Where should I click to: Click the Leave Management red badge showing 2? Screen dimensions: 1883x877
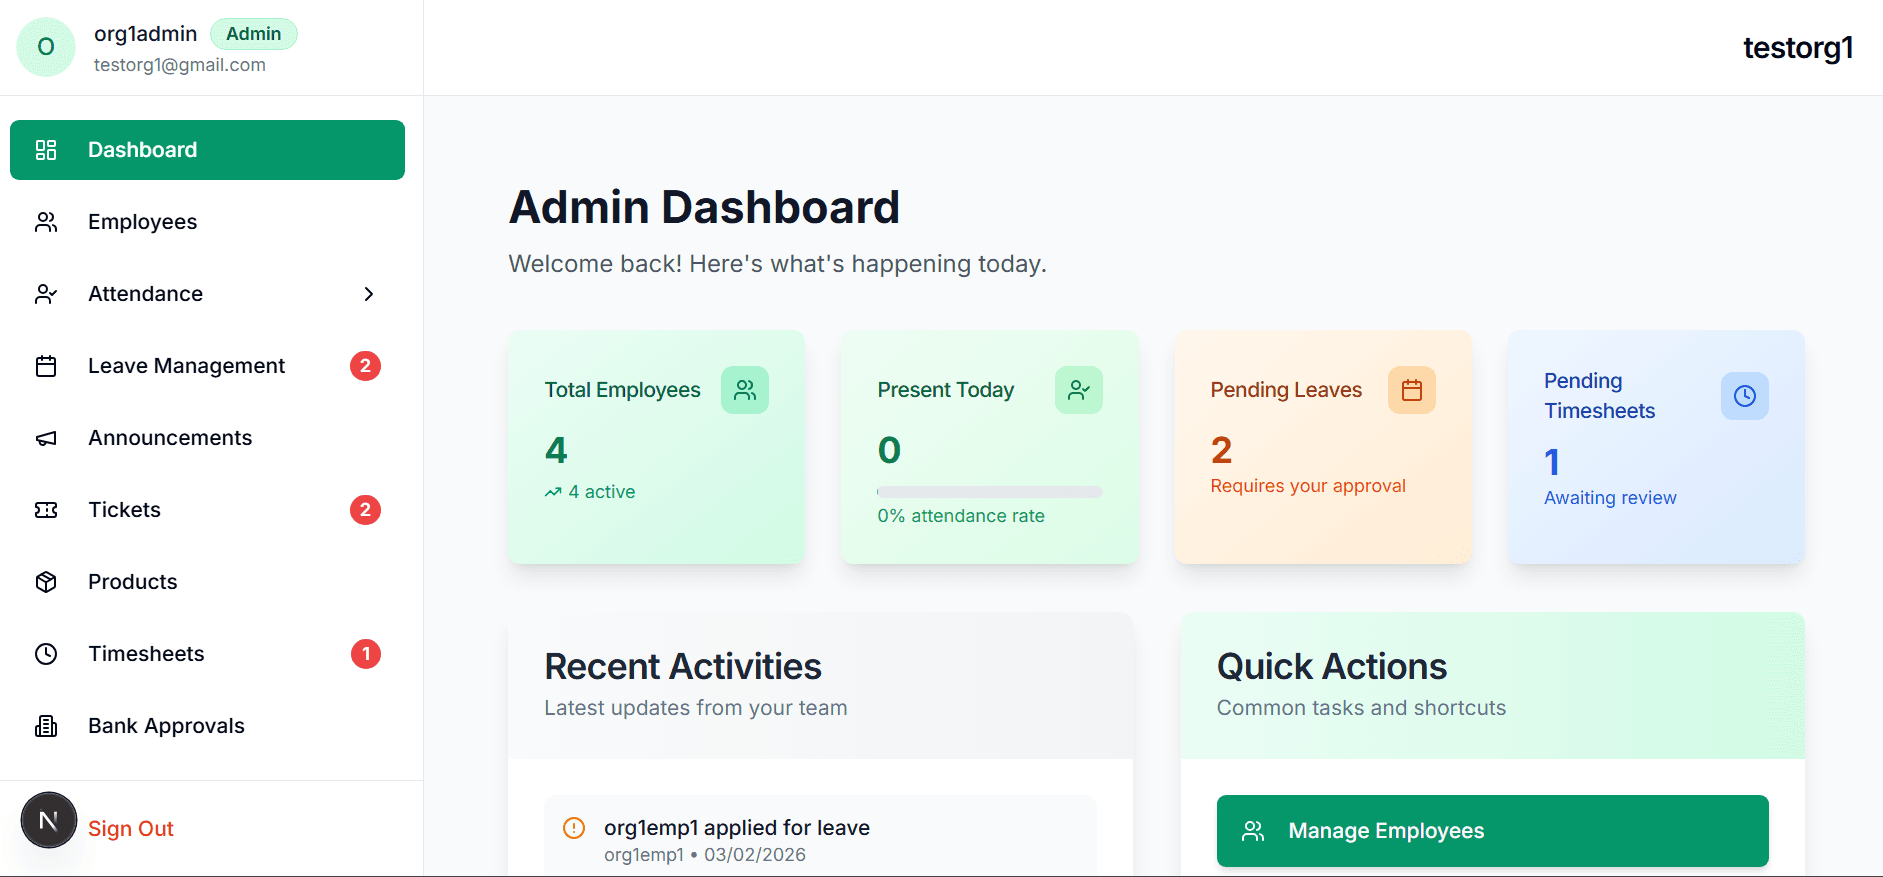coord(365,366)
